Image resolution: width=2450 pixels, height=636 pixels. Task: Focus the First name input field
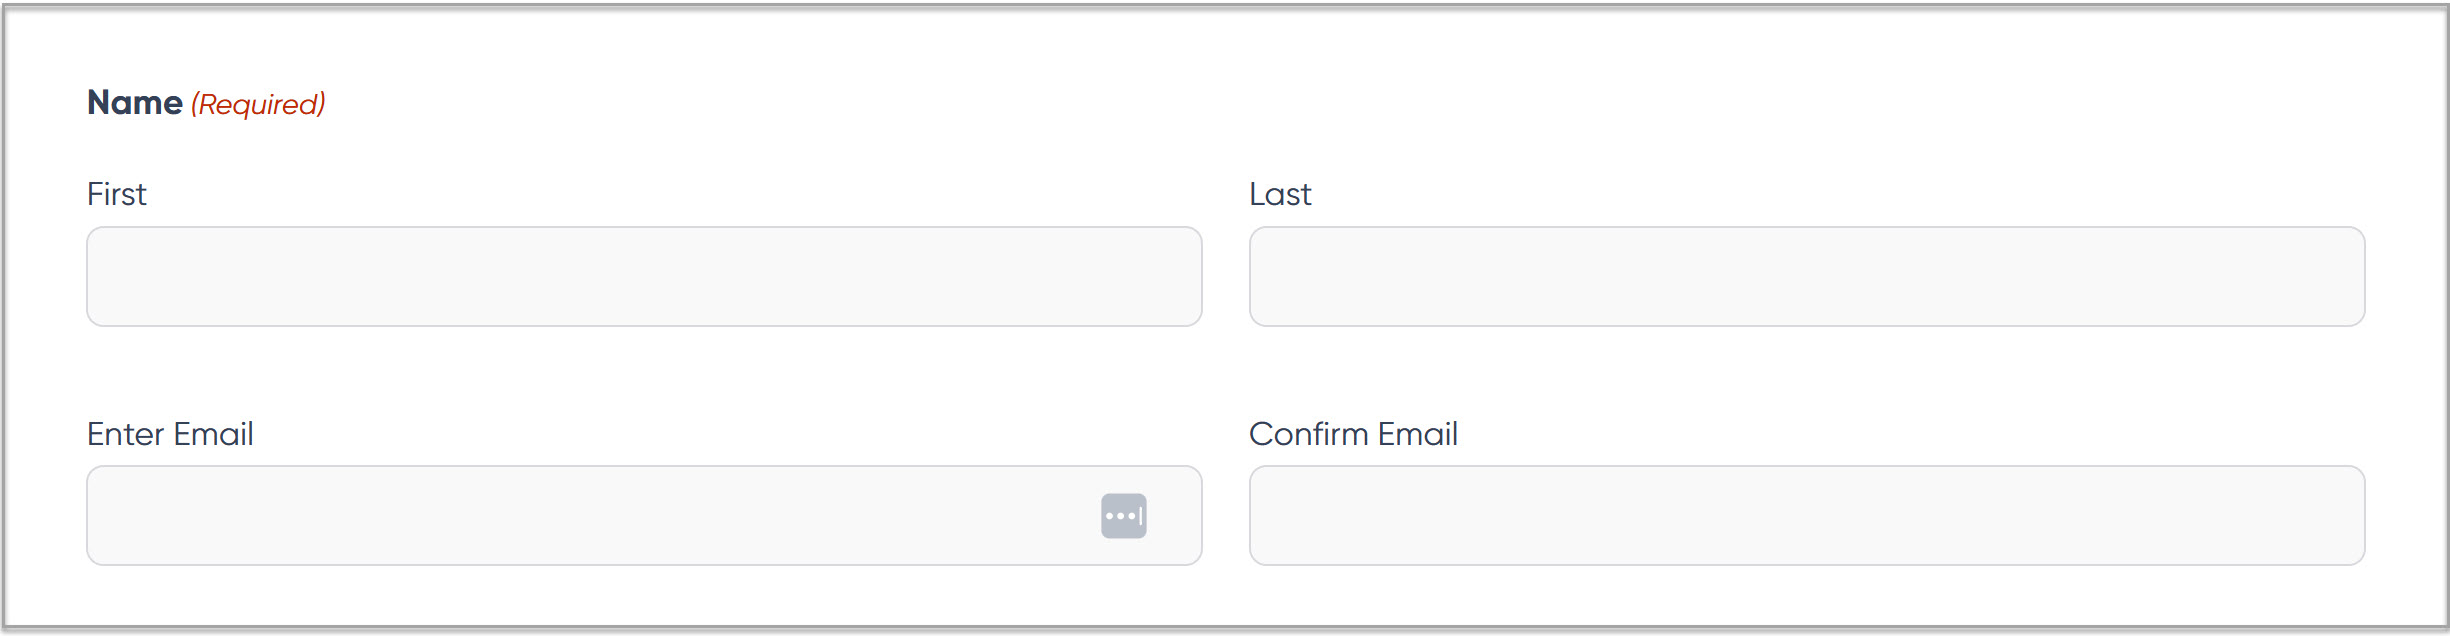pos(644,276)
